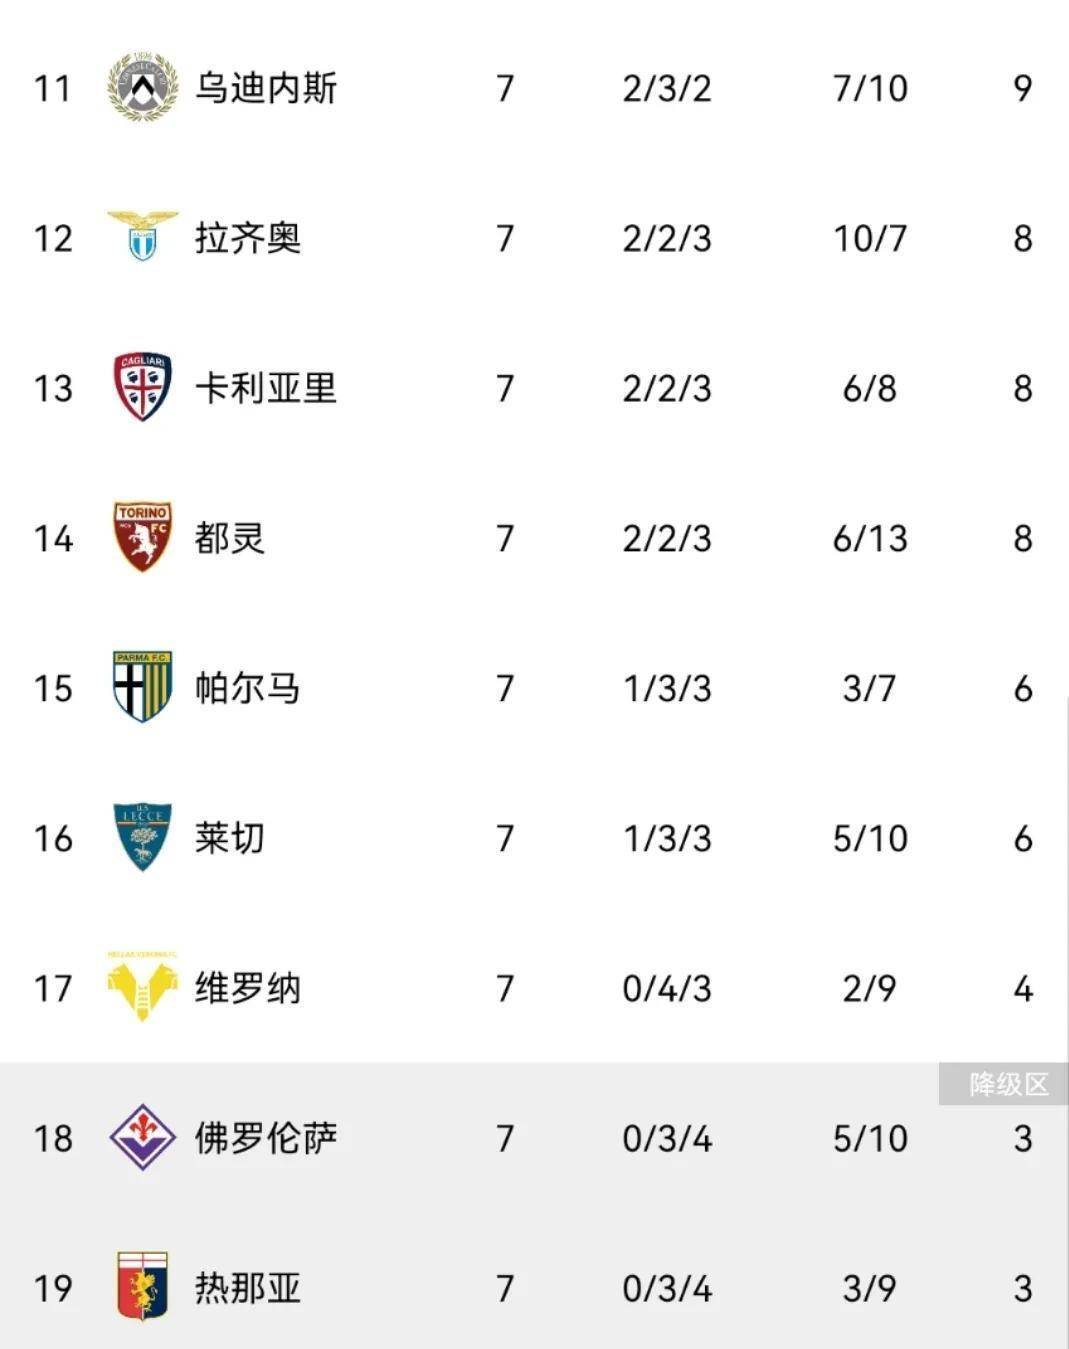Viewport: 1069px width, 1349px height.
Task: Open team name 乌迪内斯
Action: click(x=266, y=88)
